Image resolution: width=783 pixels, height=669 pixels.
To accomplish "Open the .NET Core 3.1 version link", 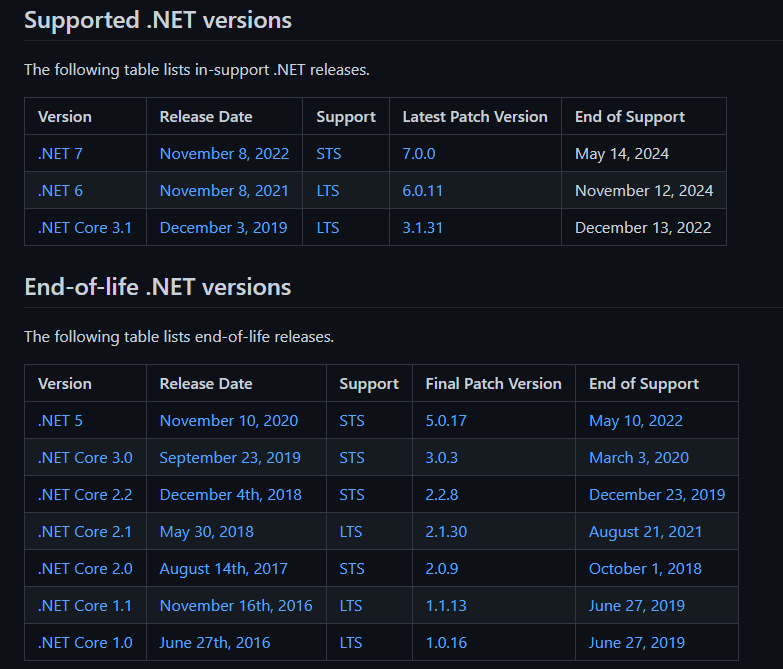I will [x=84, y=228].
